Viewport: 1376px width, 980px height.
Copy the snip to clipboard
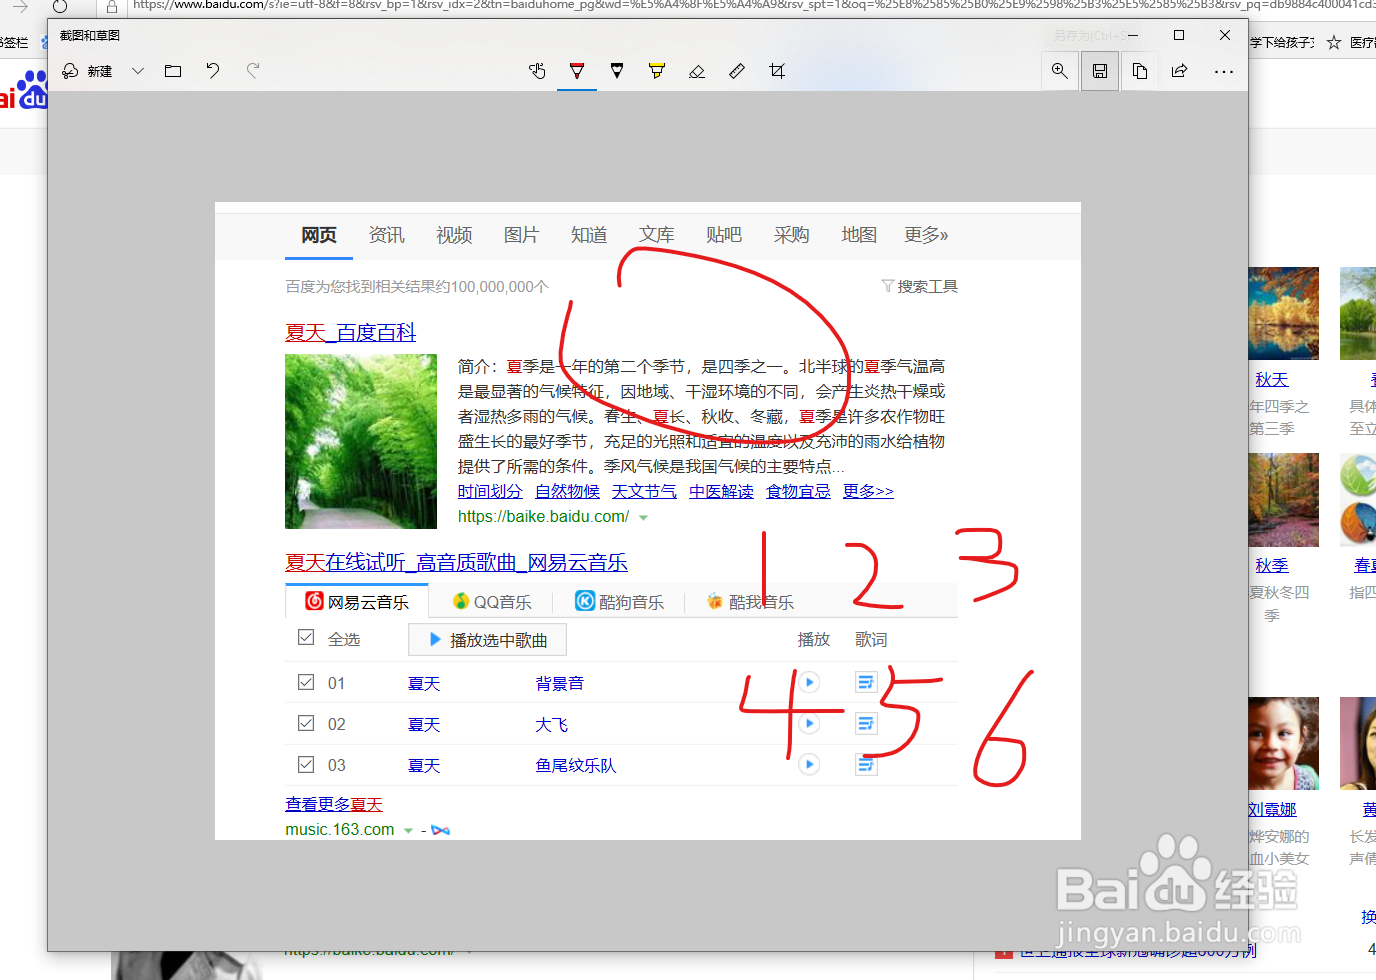click(x=1140, y=71)
